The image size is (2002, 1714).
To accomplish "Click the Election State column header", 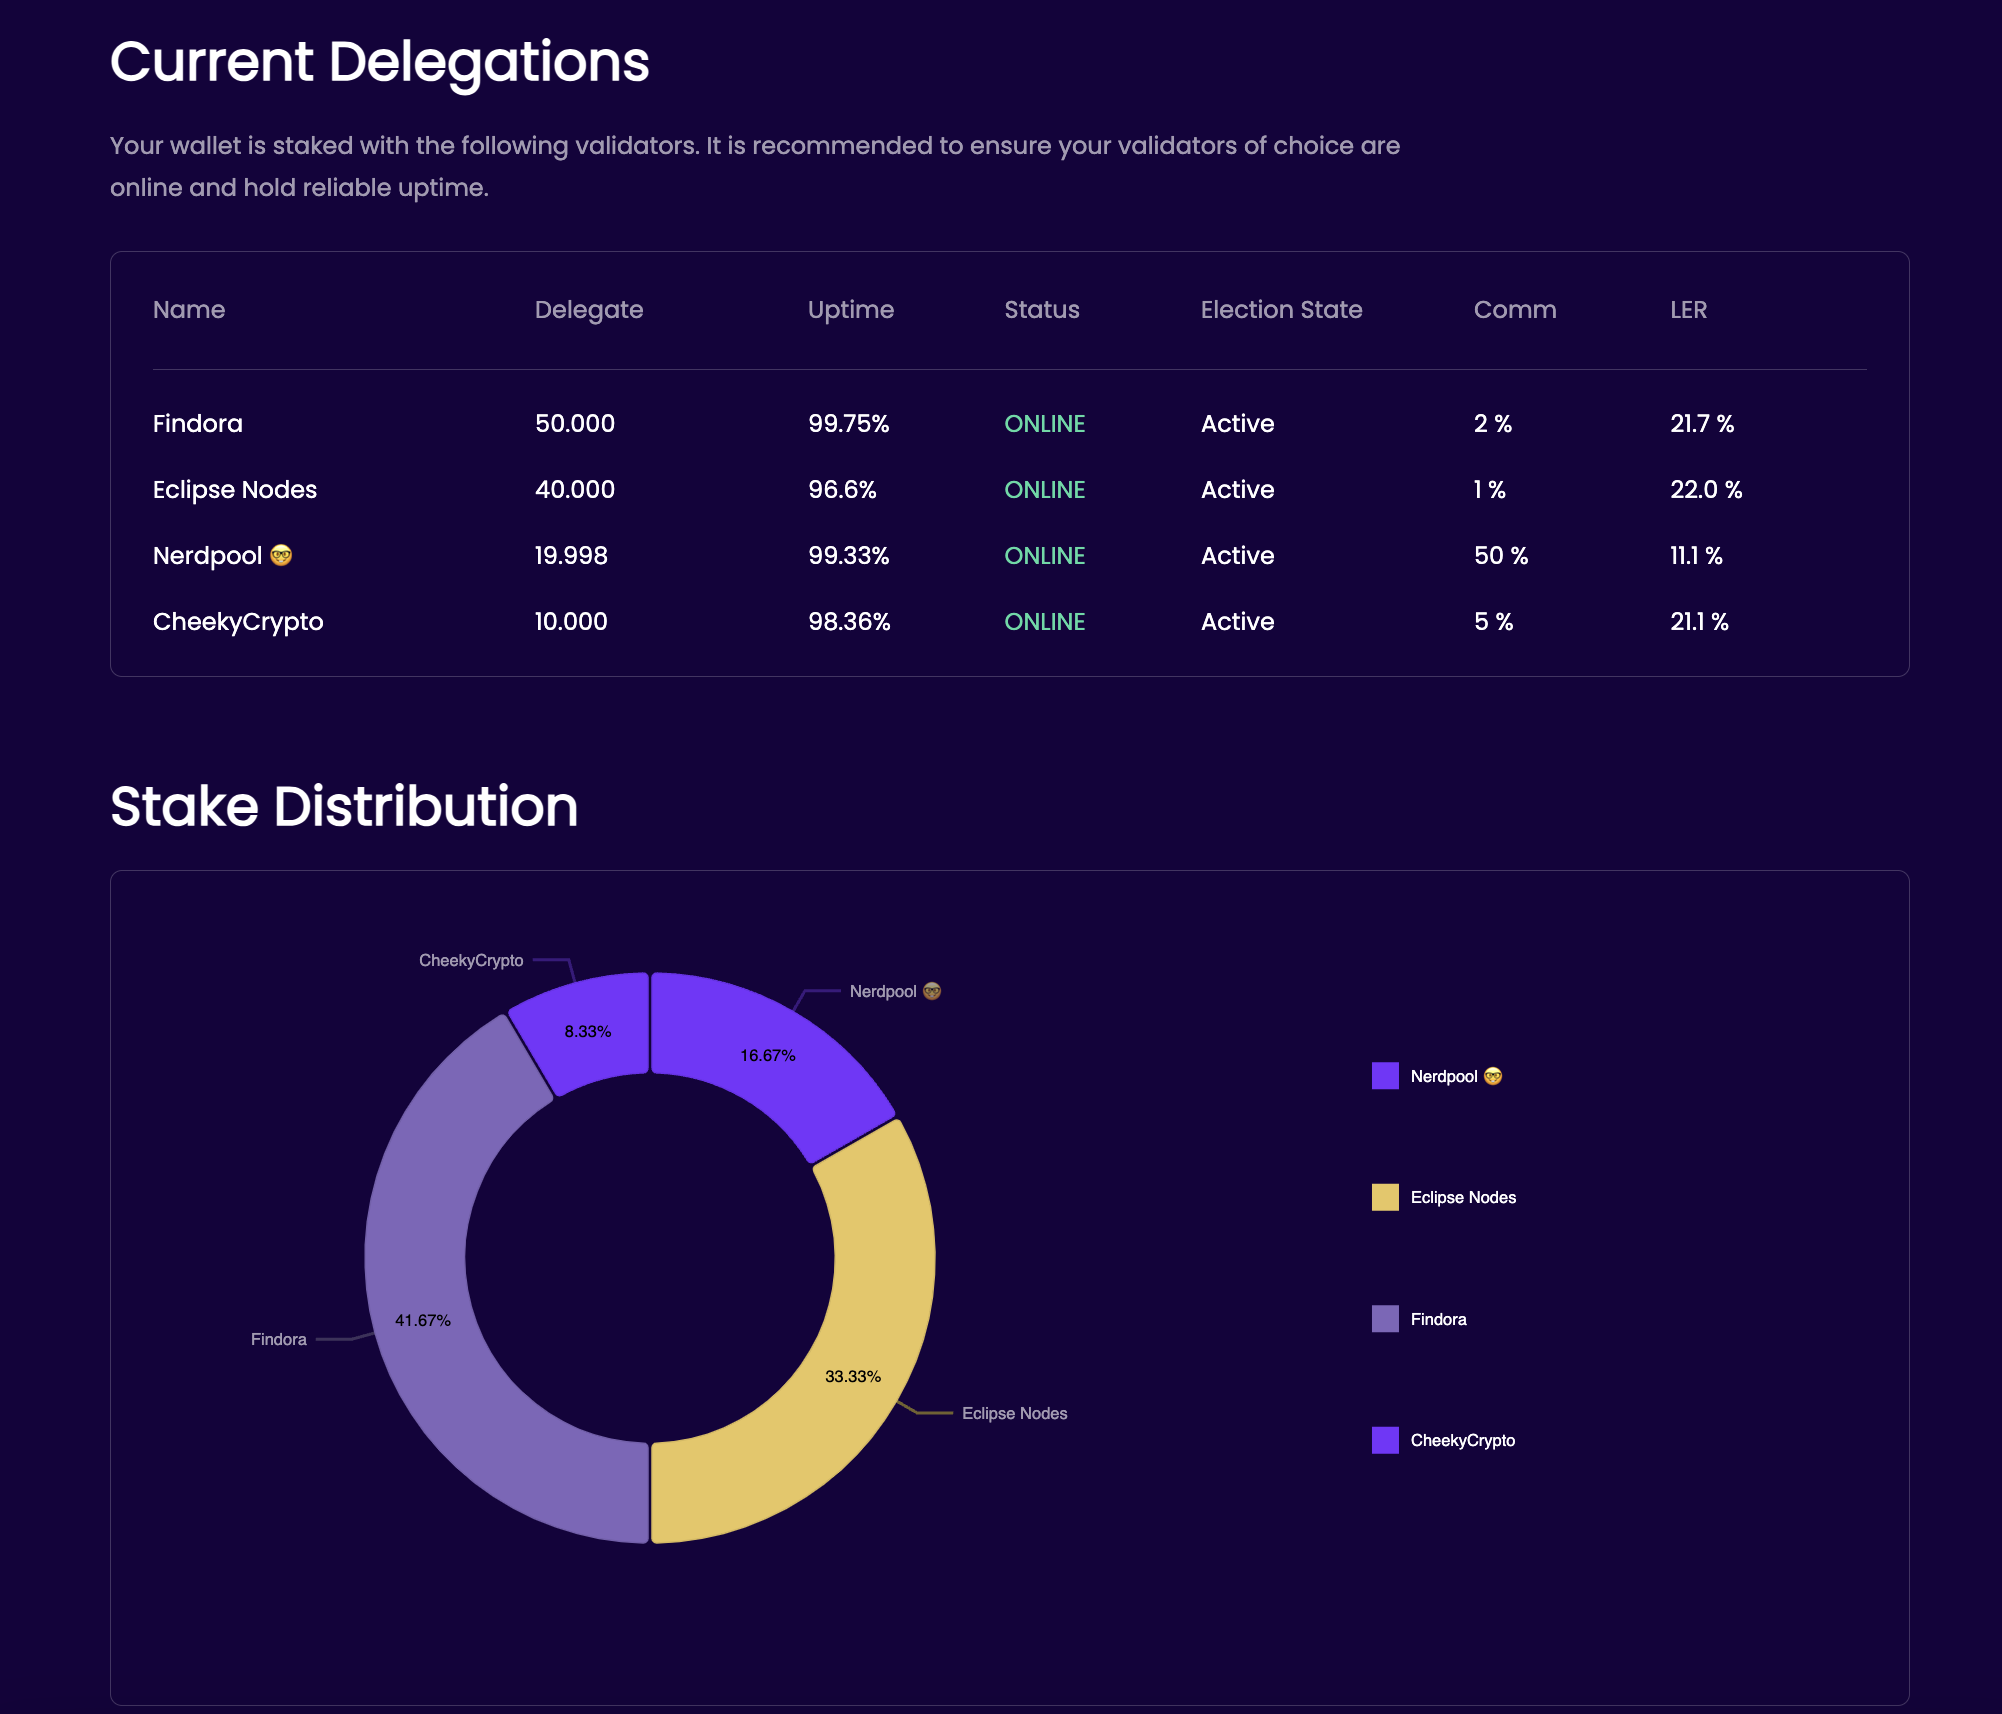I will (1281, 310).
